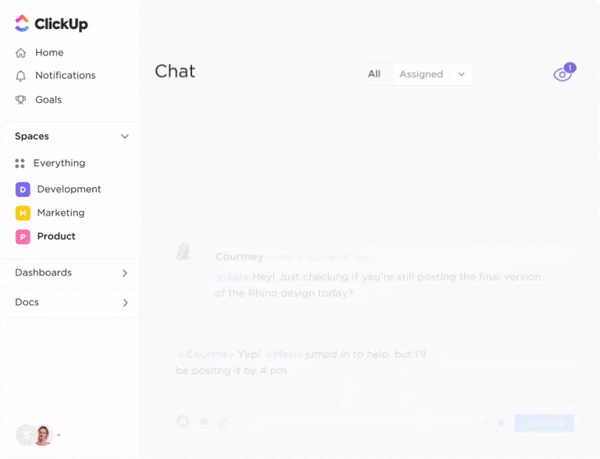Open the purple Development space icon

pyautogui.click(x=23, y=189)
